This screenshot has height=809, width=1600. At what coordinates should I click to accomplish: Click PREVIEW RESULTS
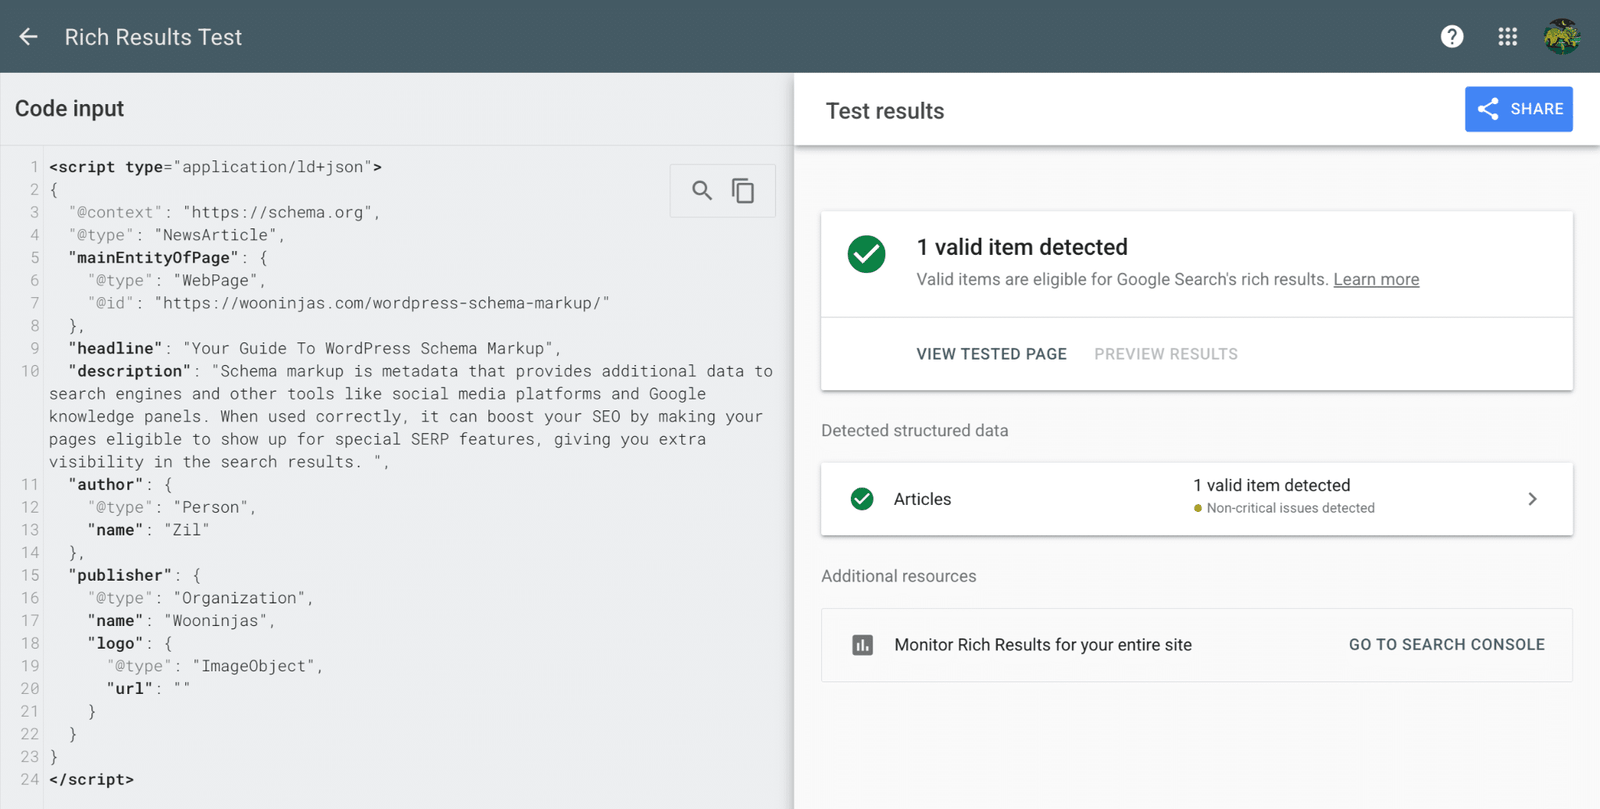click(x=1166, y=354)
